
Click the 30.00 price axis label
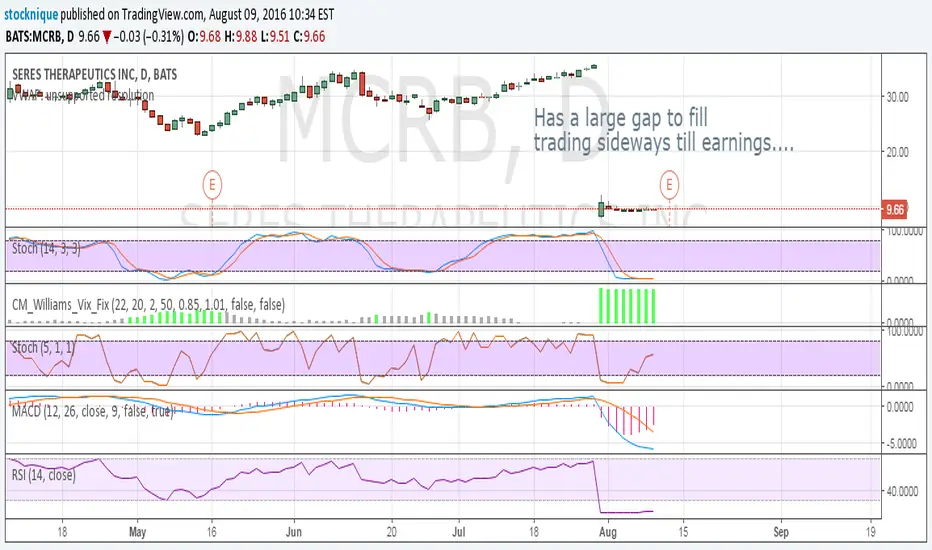[897, 97]
